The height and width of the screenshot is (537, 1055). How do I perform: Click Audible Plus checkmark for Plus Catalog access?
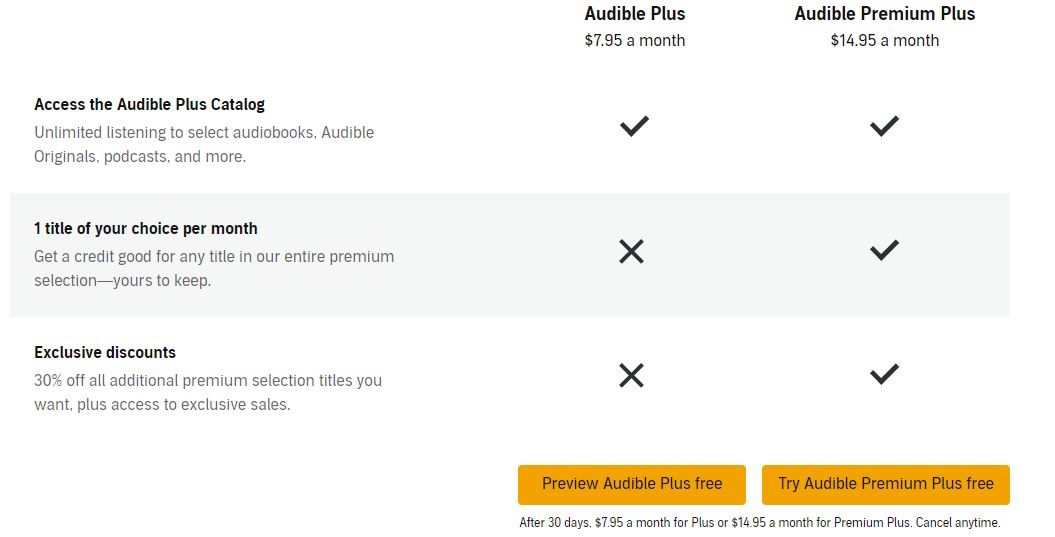[634, 127]
